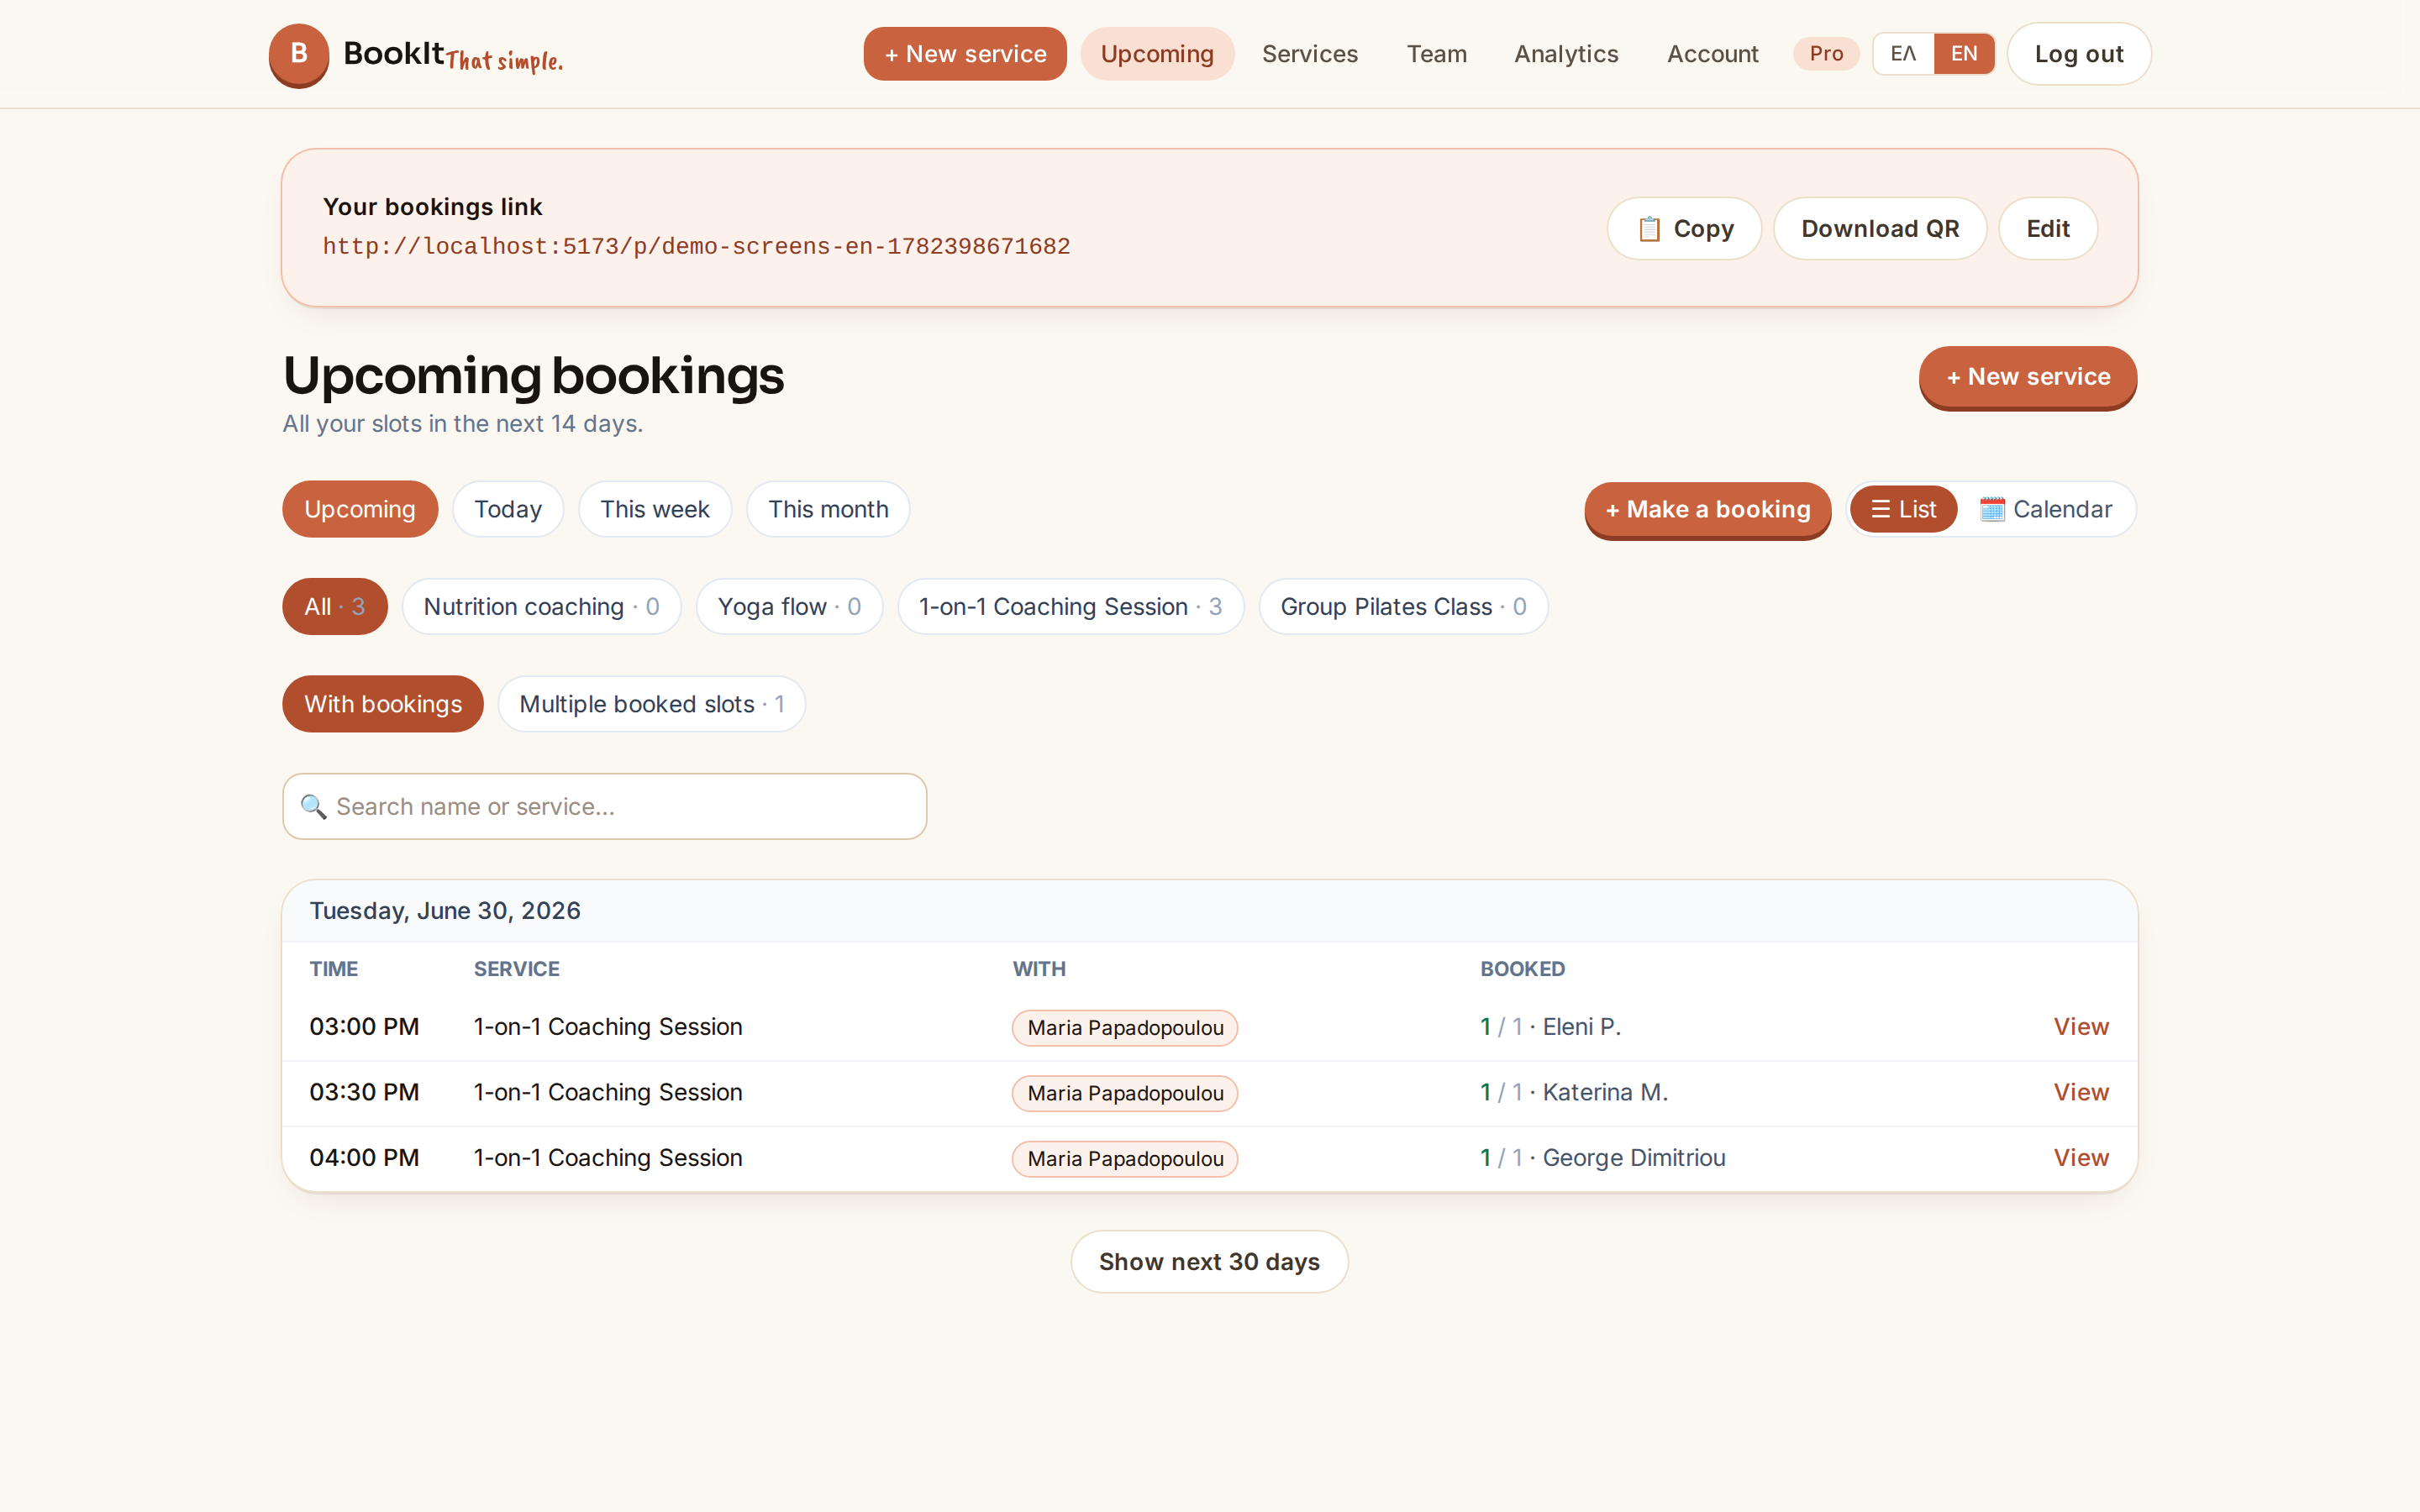View the 03:30 PM Katerina M. booking
The width and height of the screenshot is (2420, 1512).
pos(2081,1092)
